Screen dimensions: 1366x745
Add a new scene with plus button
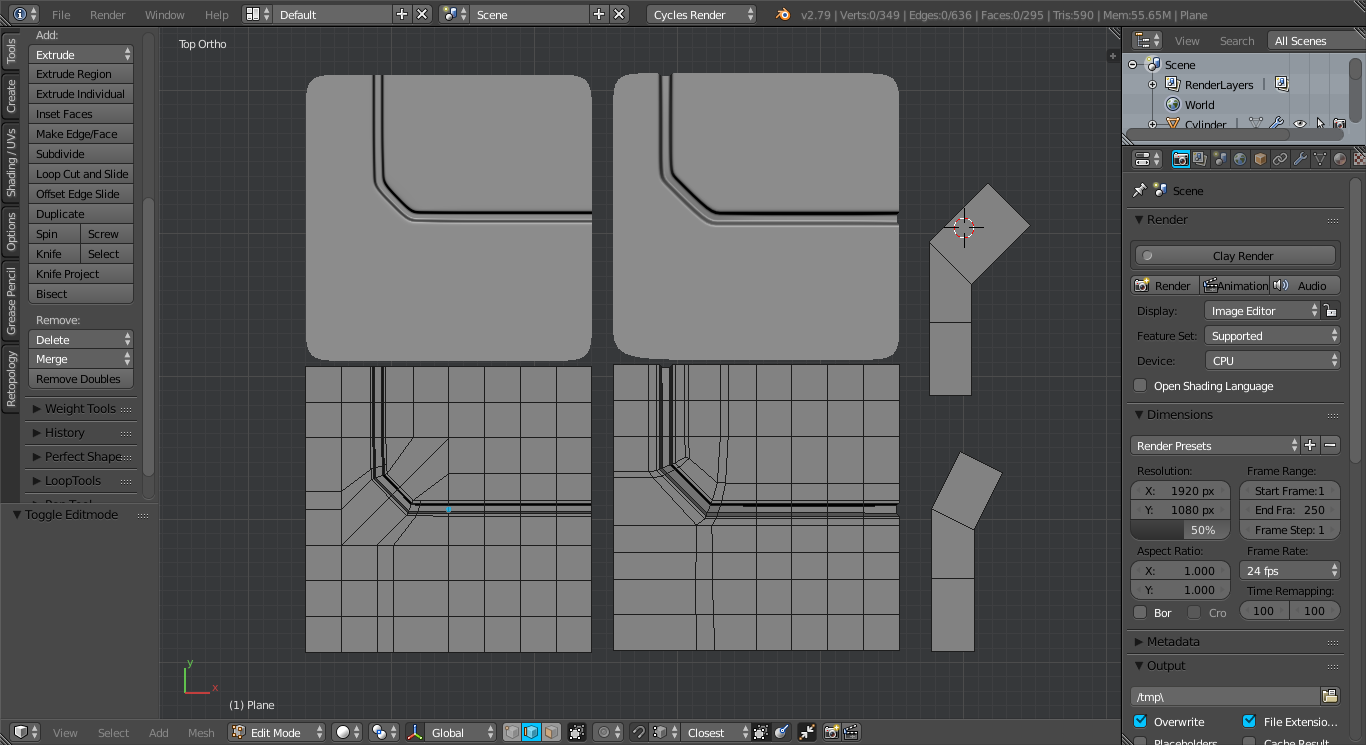pyautogui.click(x=599, y=14)
